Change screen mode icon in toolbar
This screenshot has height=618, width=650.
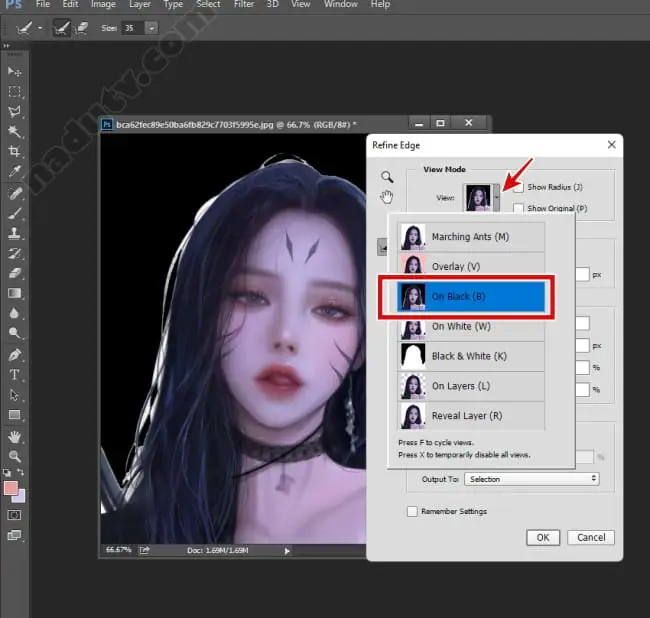click(x=15, y=535)
